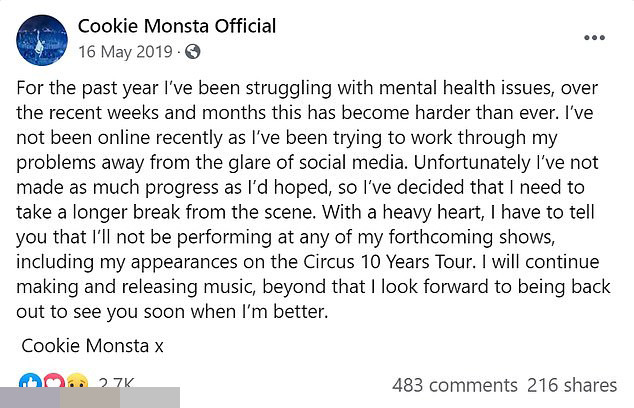Open the three-dot post options menu
634x408 pixels.
click(x=594, y=38)
